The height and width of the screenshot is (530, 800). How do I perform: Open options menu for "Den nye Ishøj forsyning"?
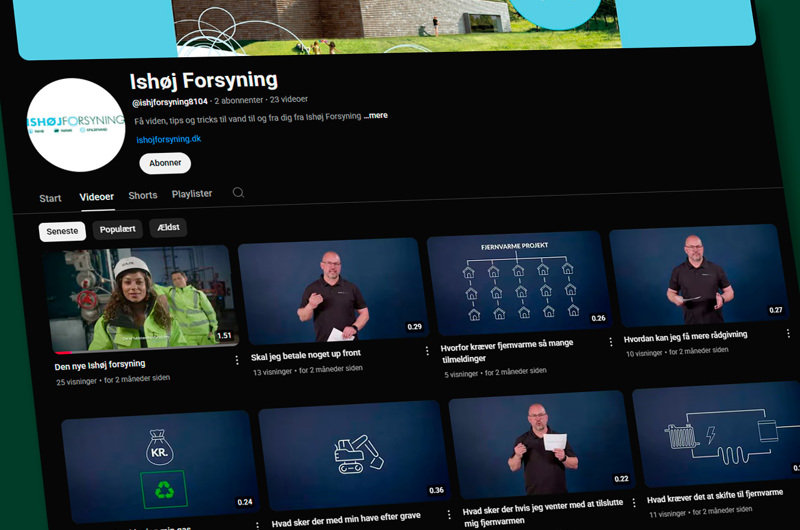tap(237, 360)
